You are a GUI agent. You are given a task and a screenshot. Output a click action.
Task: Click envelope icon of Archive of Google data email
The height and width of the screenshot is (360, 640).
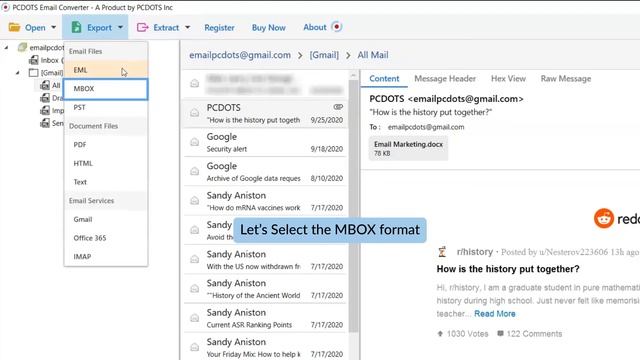coord(195,171)
